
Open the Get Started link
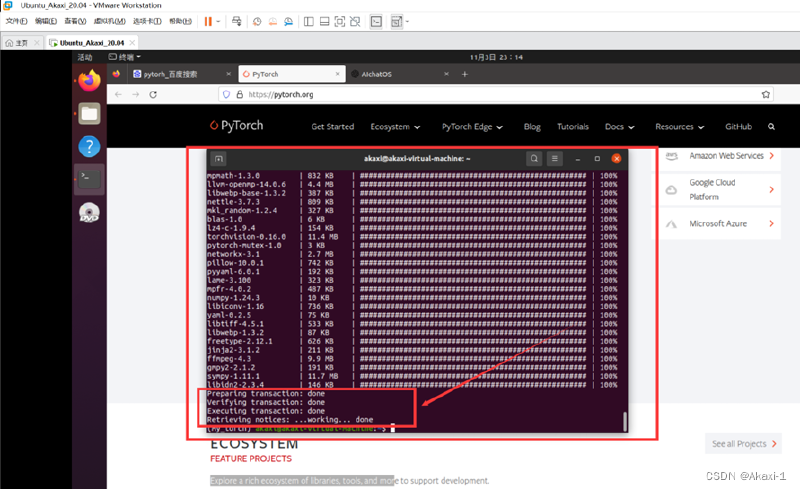pos(333,127)
